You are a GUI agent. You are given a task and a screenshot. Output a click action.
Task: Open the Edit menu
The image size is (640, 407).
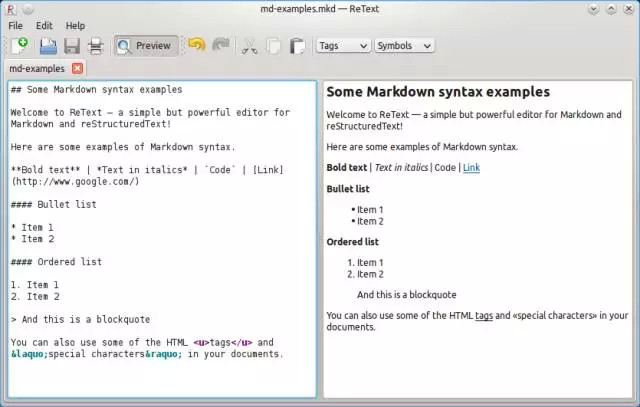(44, 26)
